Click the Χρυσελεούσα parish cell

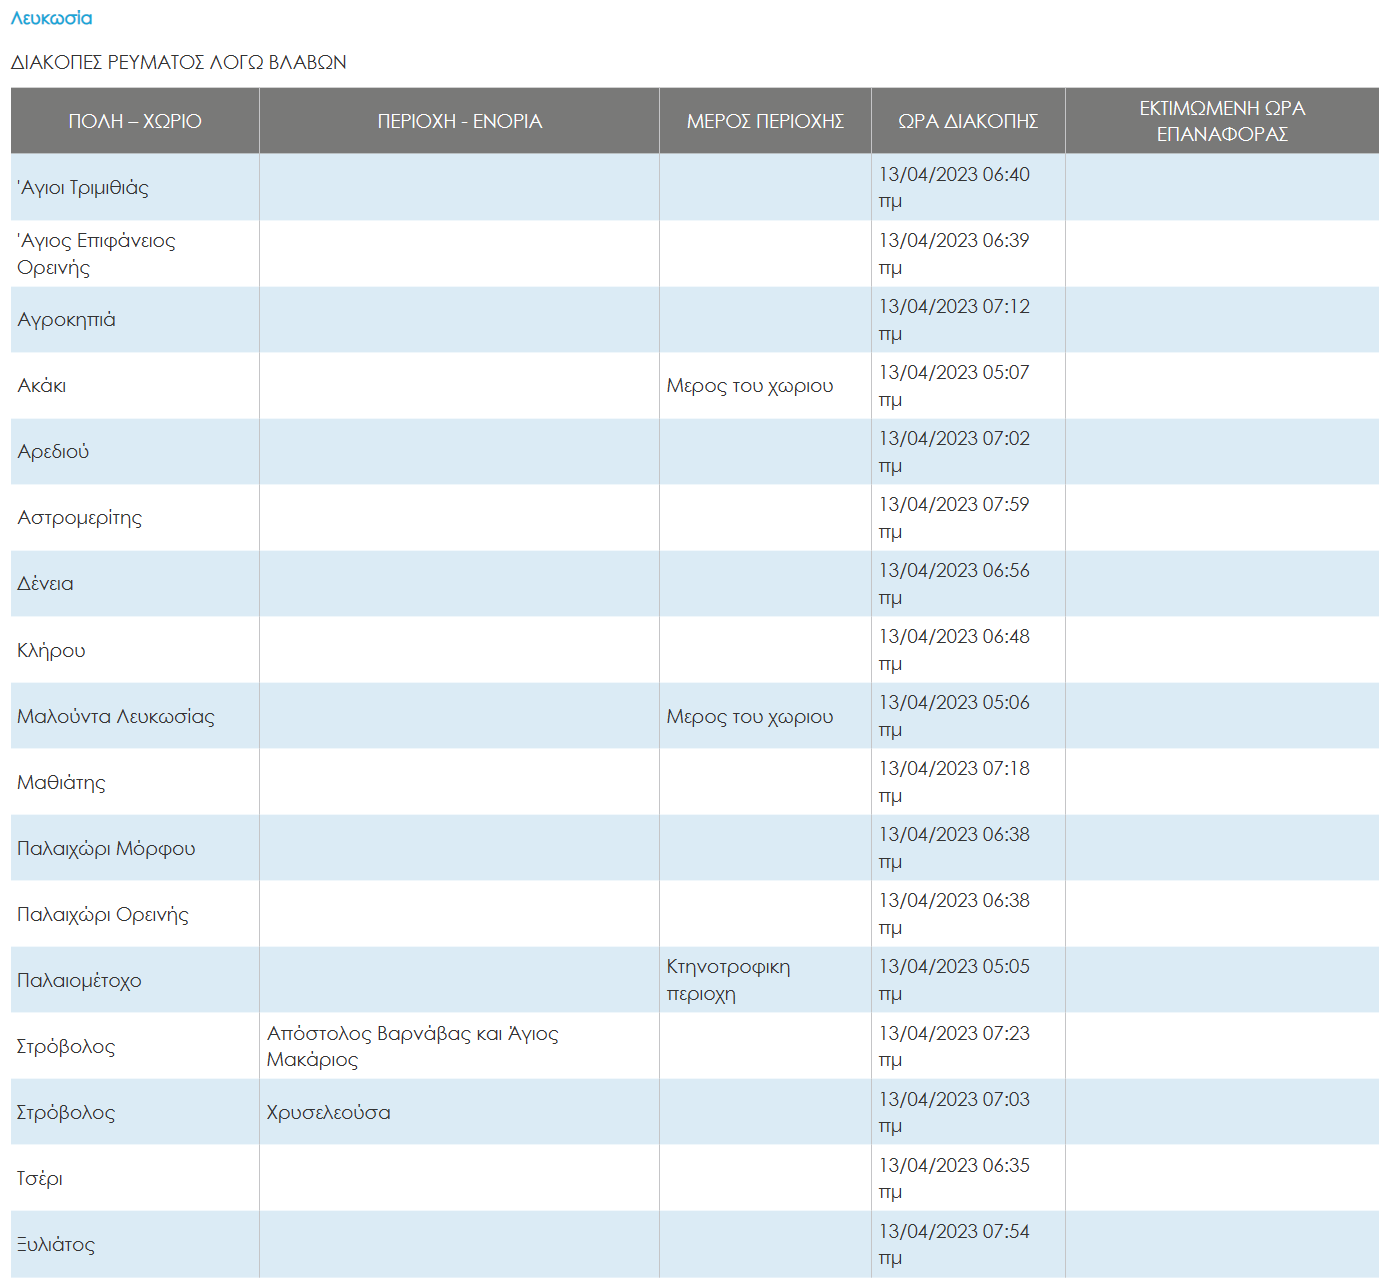pos(460,1112)
